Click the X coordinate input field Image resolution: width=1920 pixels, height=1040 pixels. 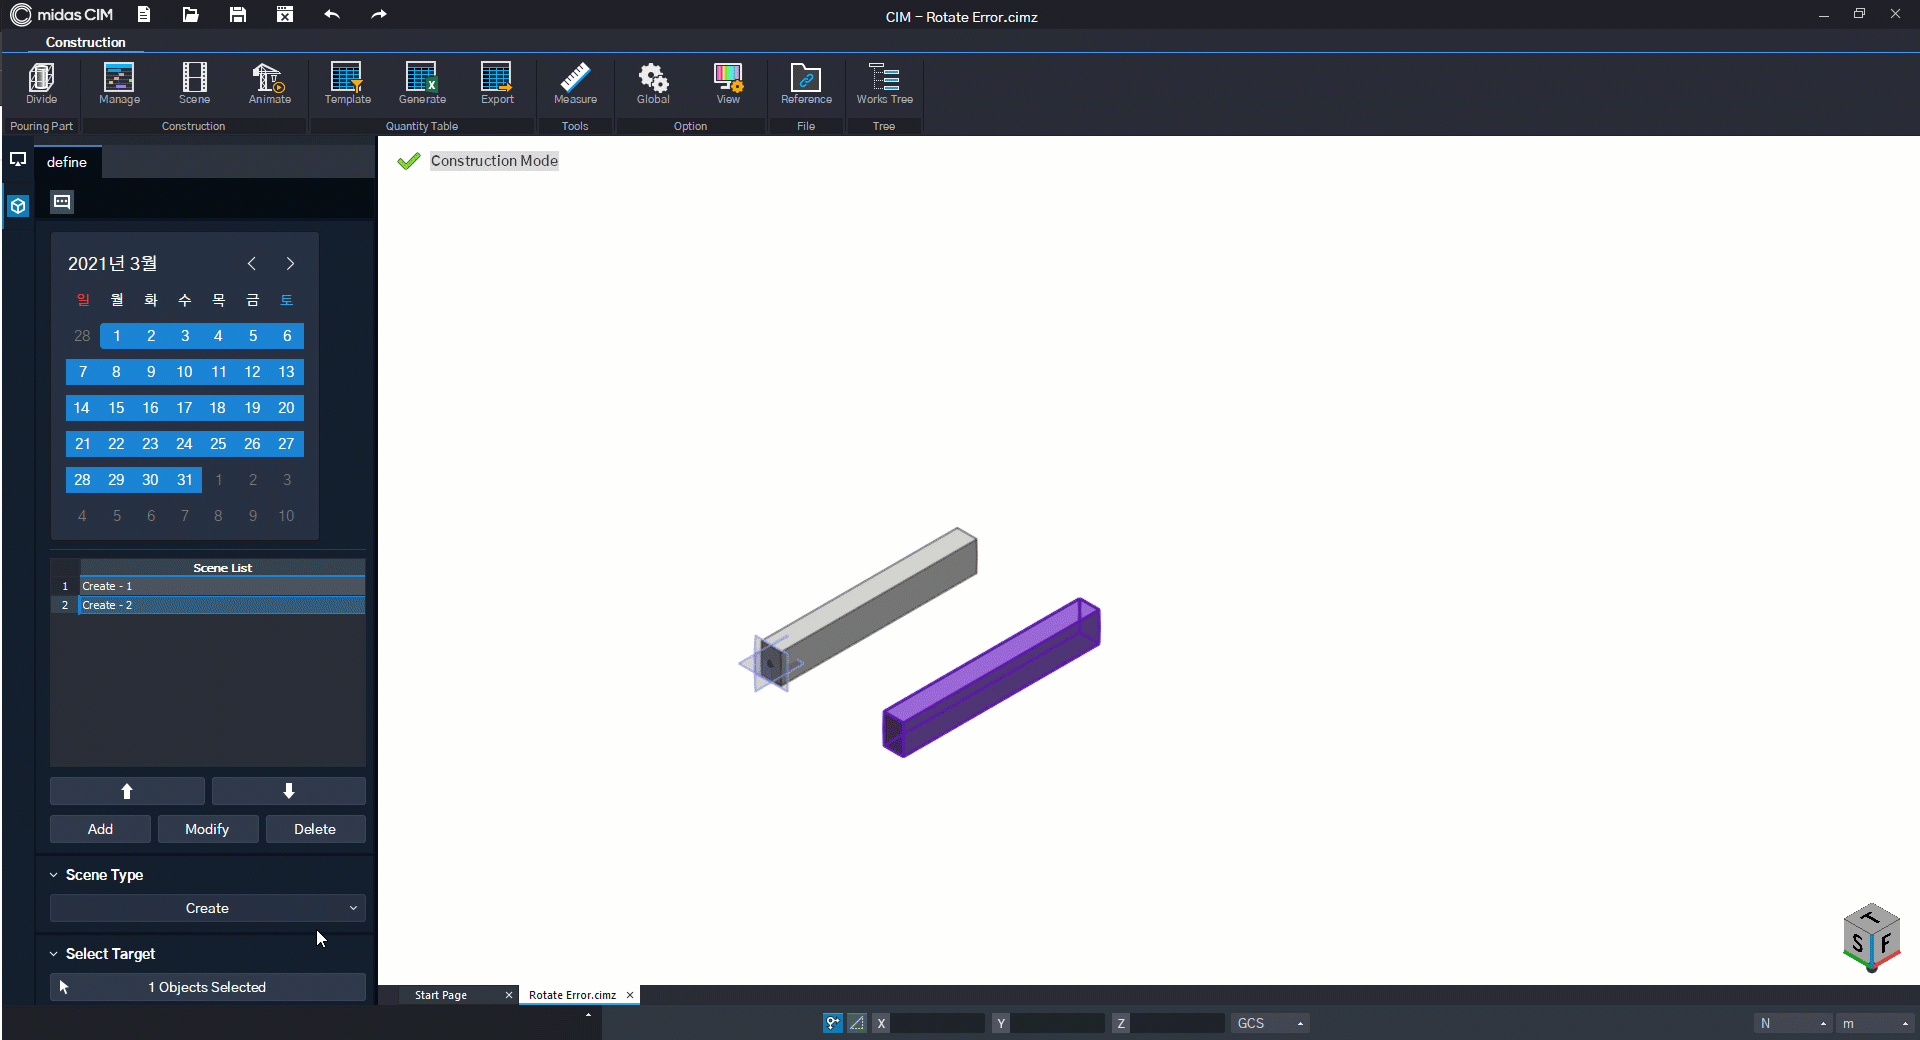pos(938,1023)
